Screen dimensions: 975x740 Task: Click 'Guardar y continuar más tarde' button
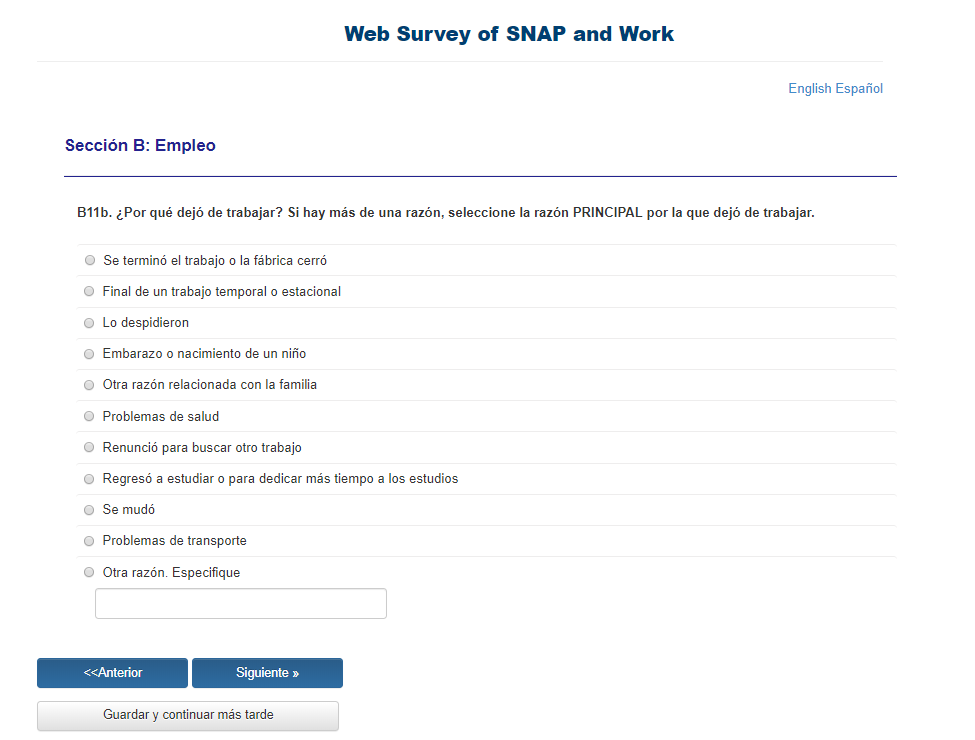point(188,716)
